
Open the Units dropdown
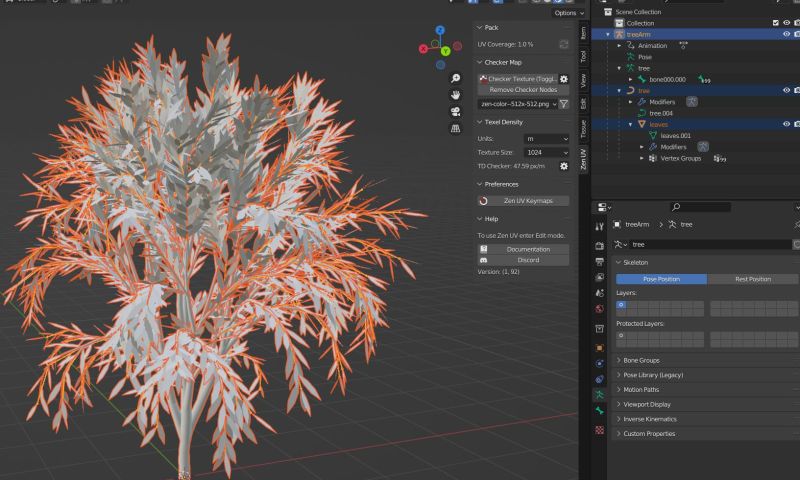tap(546, 139)
